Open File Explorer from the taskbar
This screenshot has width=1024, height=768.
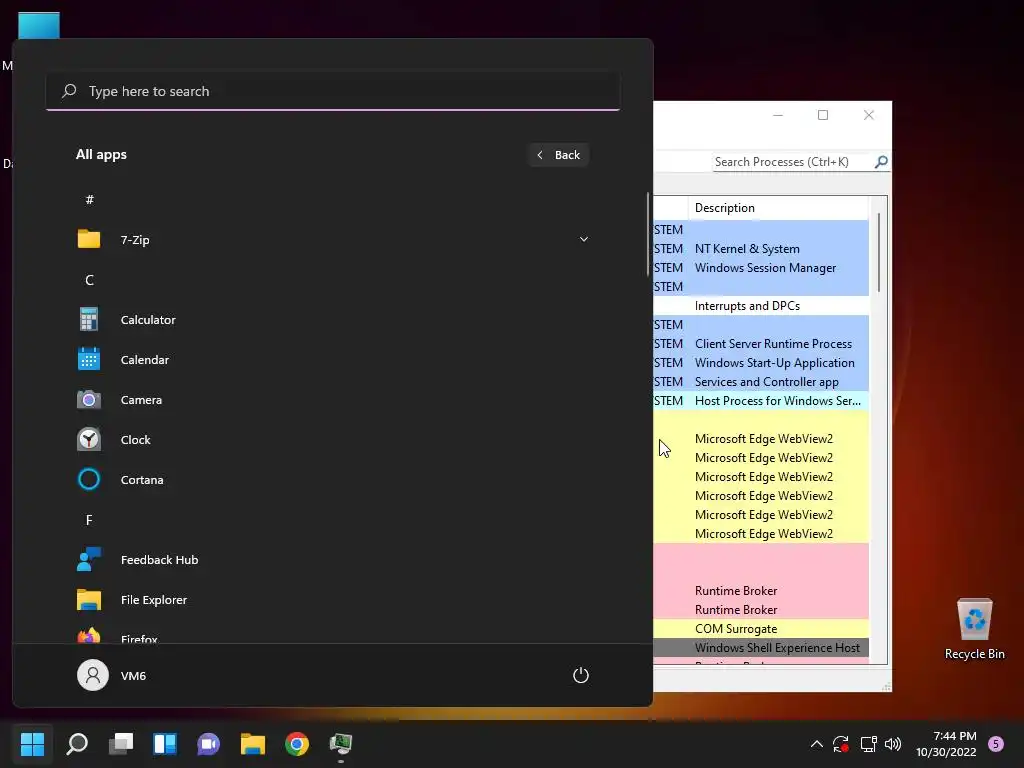click(x=253, y=743)
